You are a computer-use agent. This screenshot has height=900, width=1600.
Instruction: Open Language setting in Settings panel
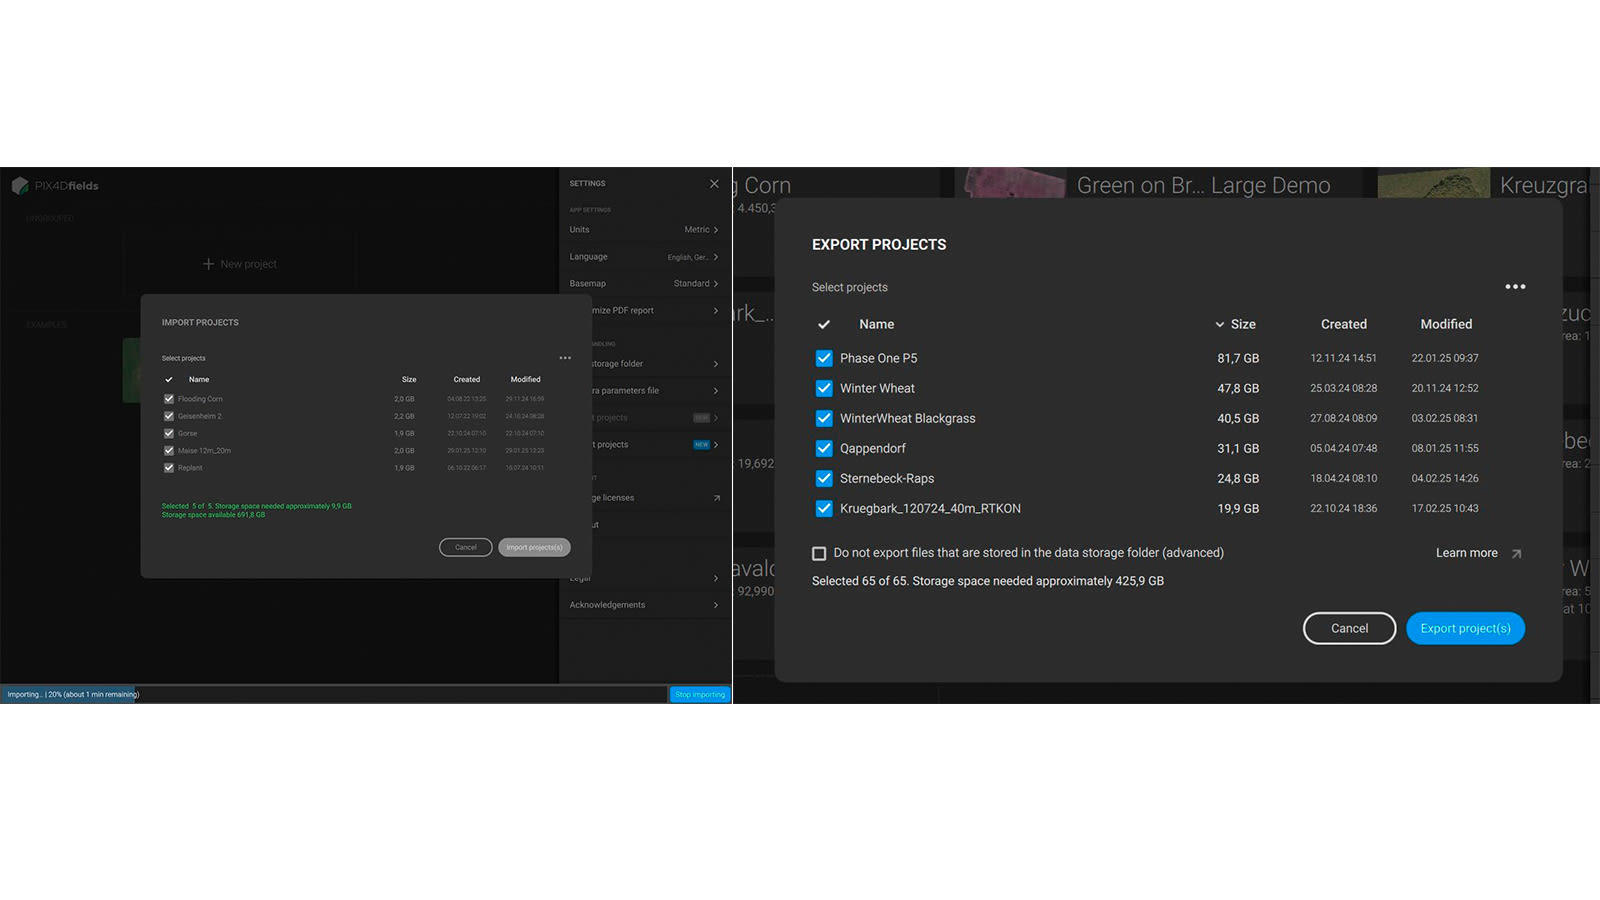pos(644,257)
